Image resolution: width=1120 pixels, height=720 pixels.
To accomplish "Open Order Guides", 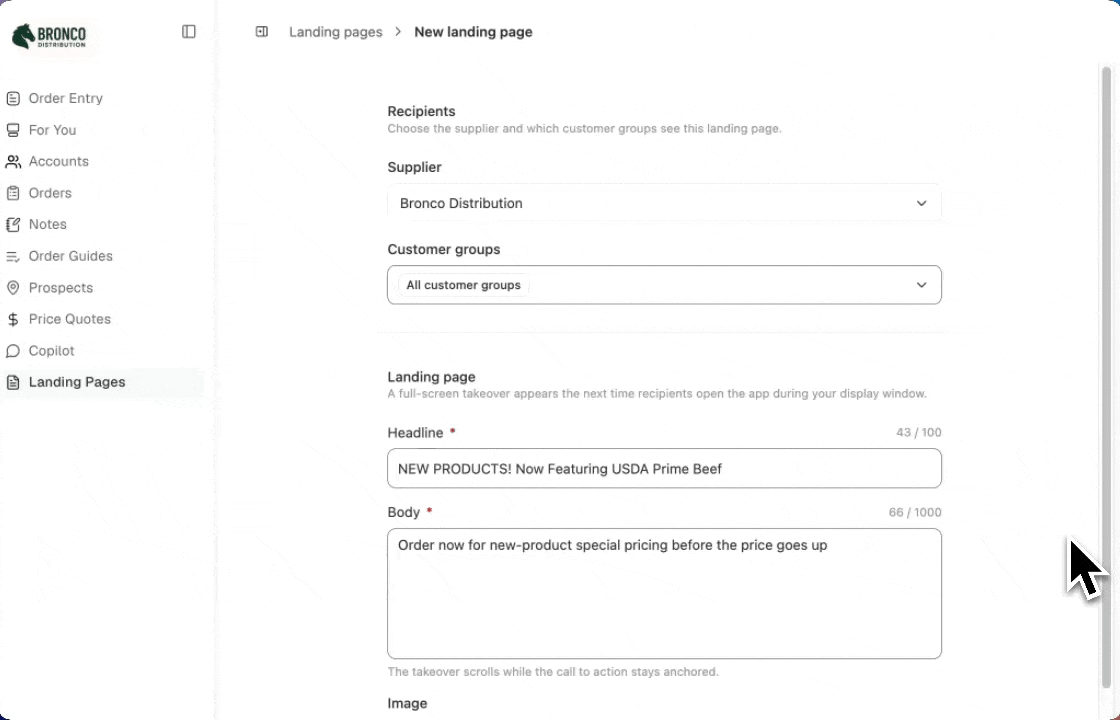I will 71,256.
